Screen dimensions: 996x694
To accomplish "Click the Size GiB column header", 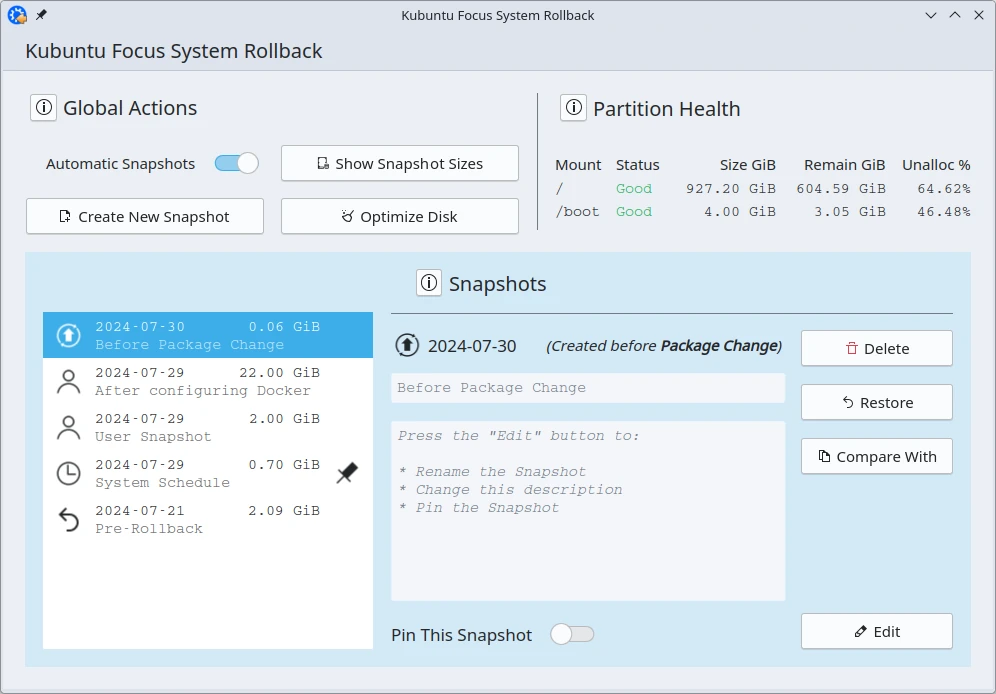I will point(748,165).
